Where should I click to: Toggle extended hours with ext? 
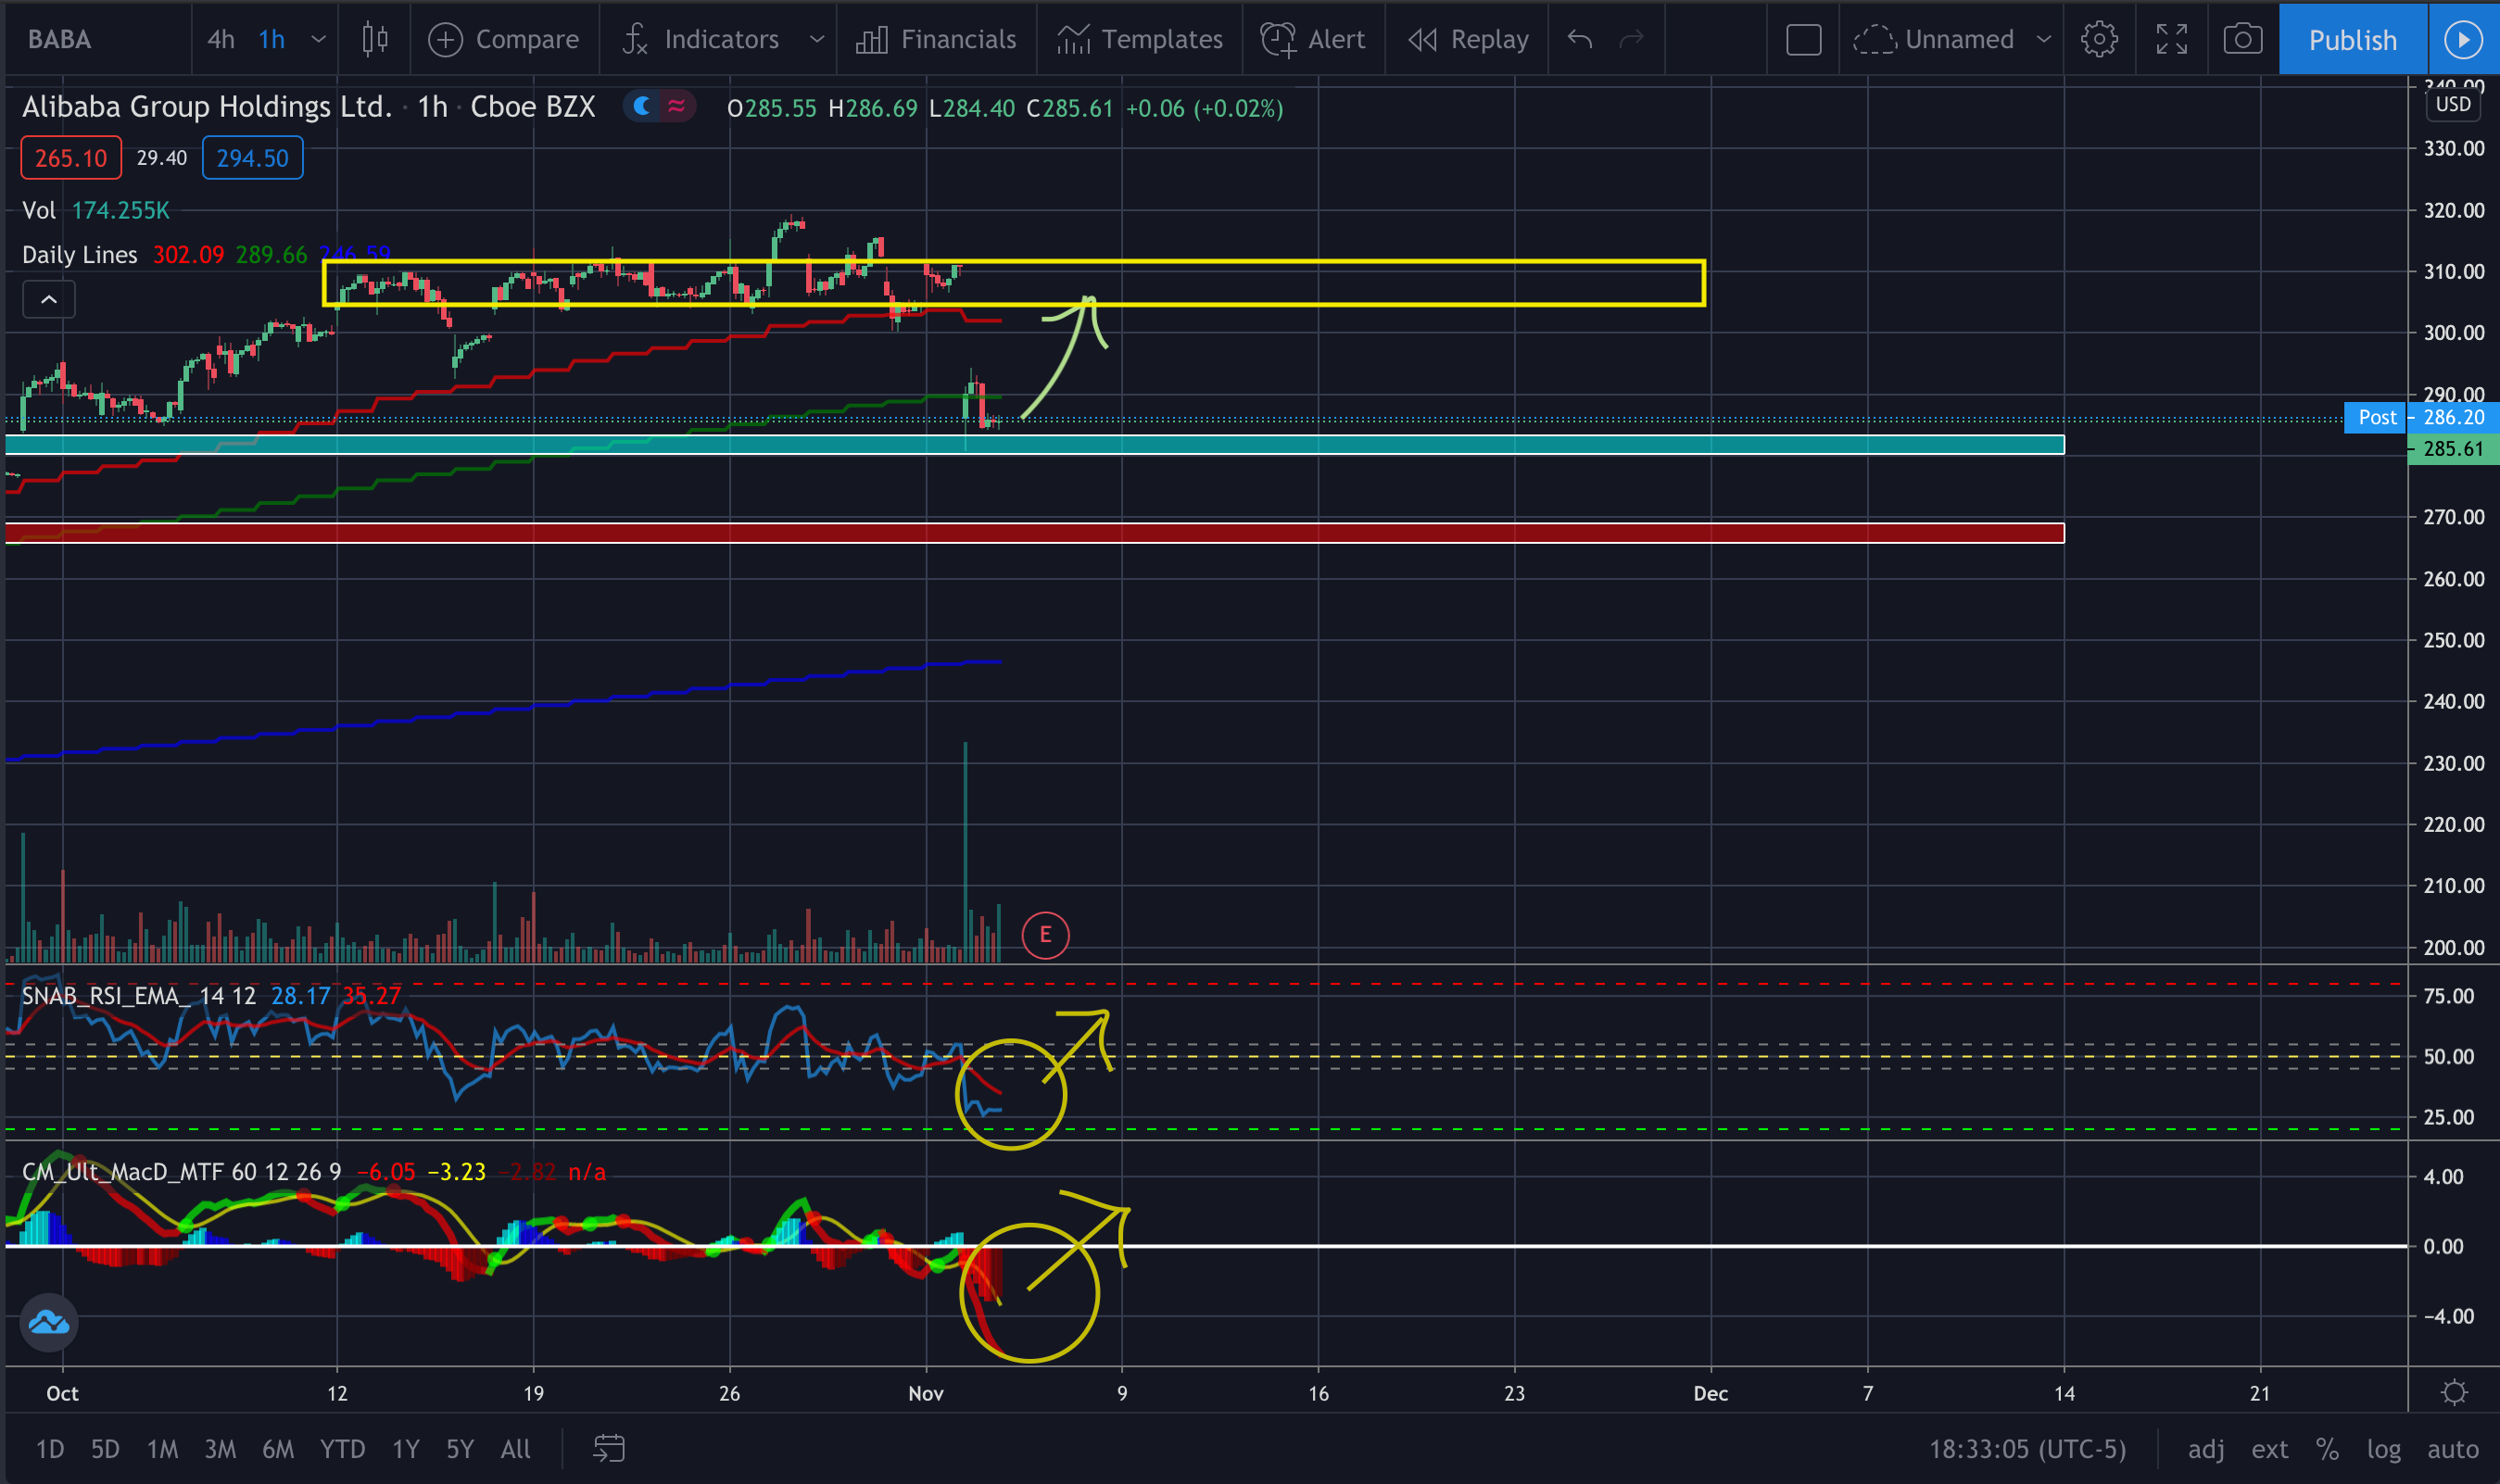click(x=2269, y=1449)
